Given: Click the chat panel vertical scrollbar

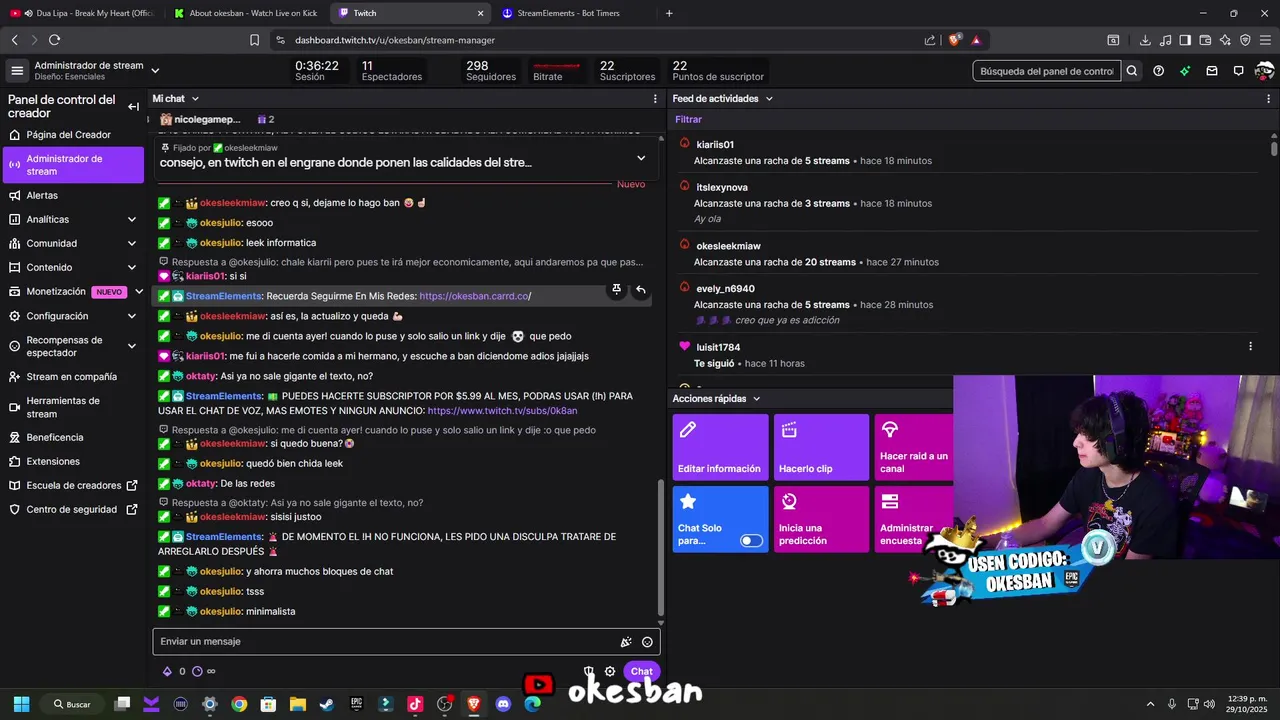Looking at the screenshot, I should 660,548.
